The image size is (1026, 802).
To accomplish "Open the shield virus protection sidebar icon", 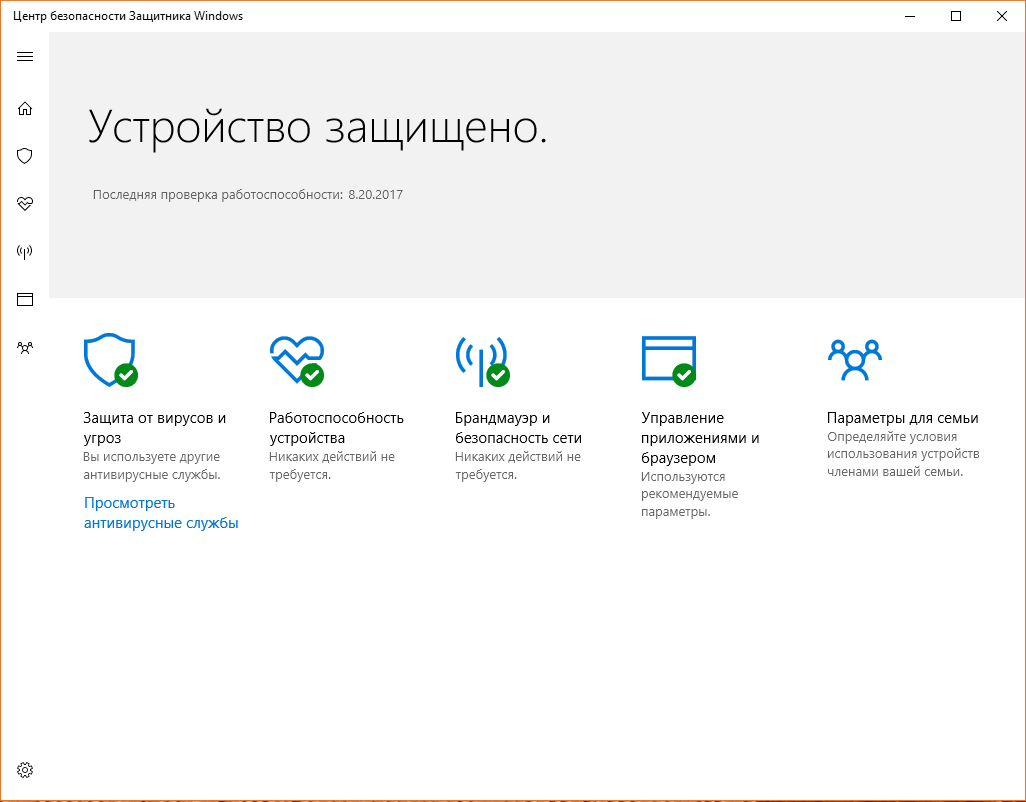I will 25,156.
